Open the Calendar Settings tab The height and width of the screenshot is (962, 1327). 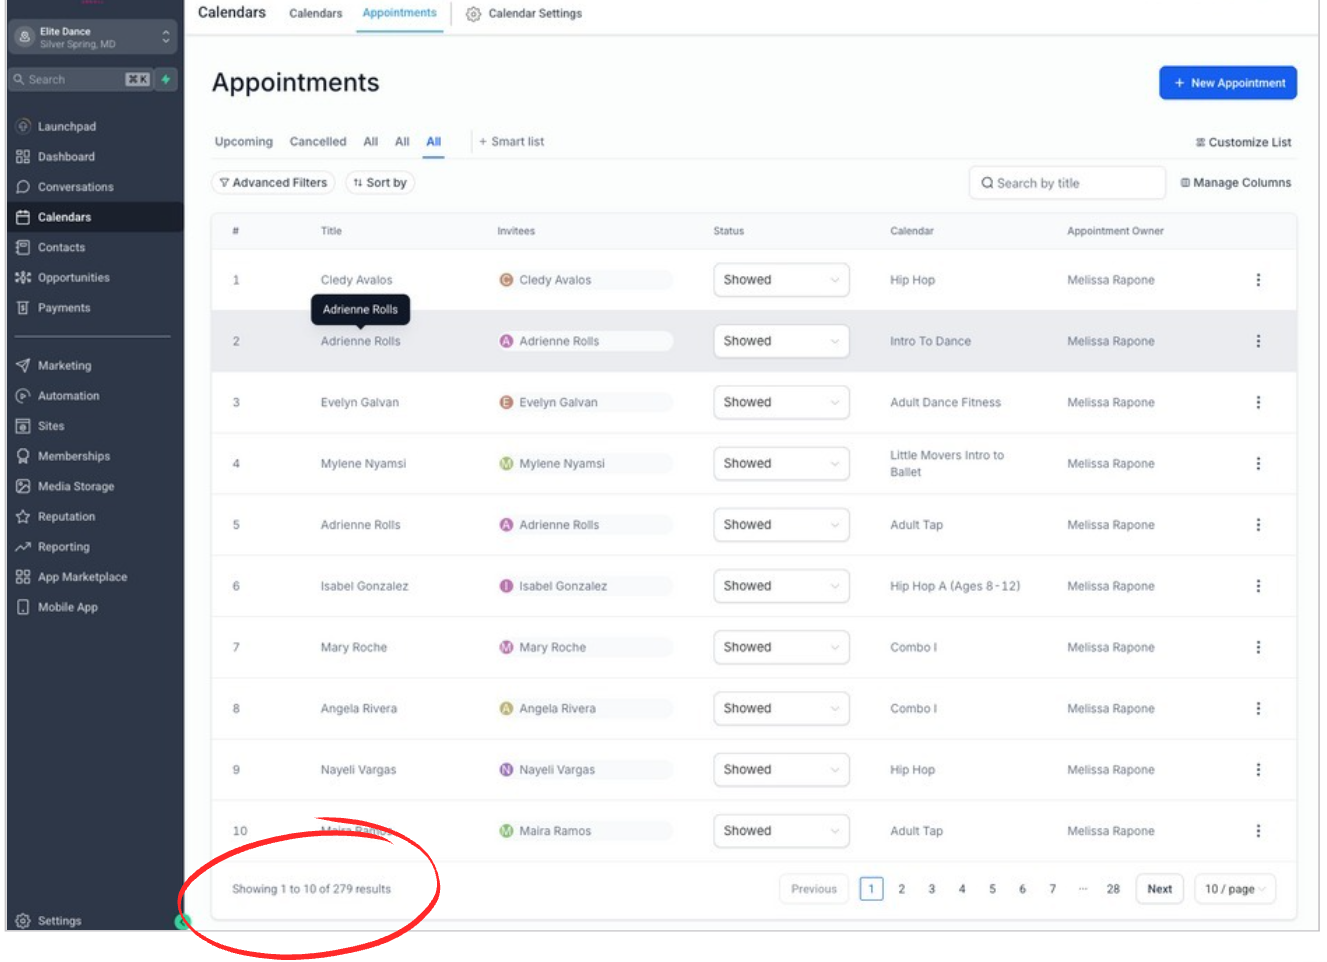[x=524, y=14]
